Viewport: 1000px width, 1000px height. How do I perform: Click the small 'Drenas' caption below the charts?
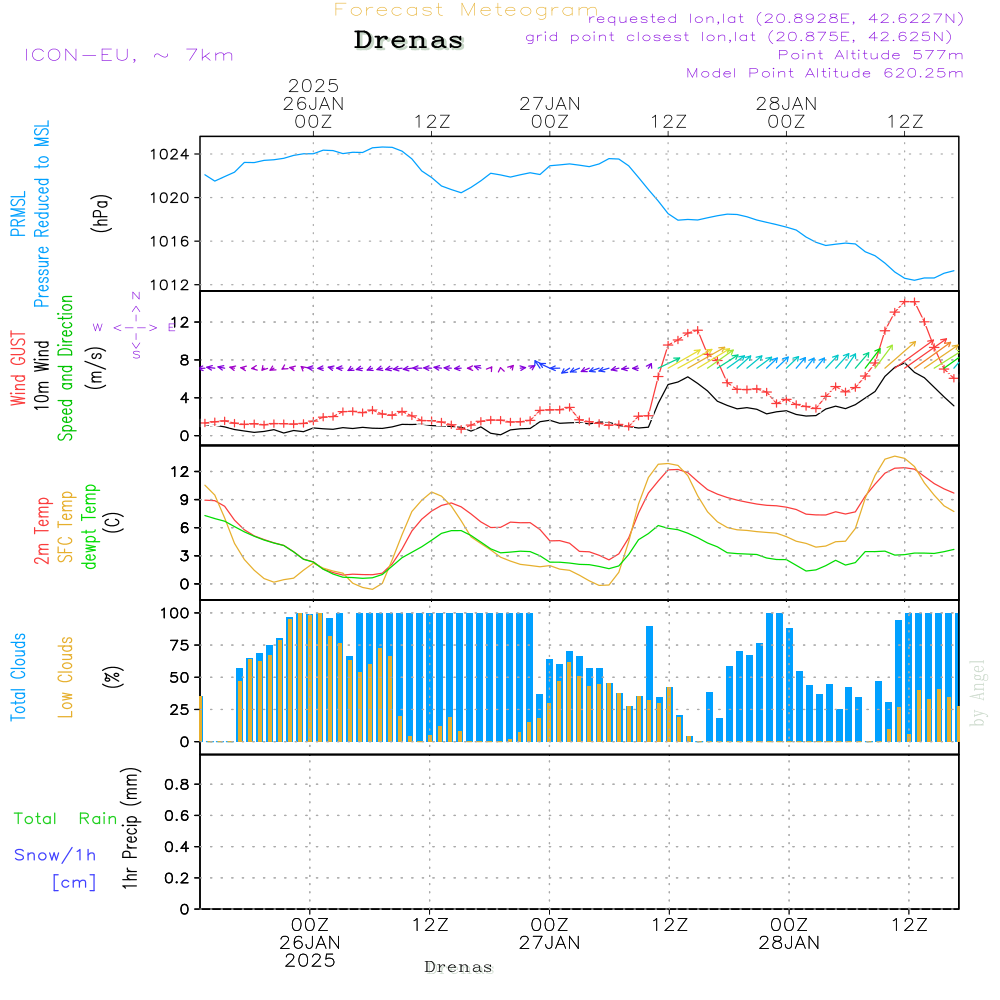pos(459,967)
